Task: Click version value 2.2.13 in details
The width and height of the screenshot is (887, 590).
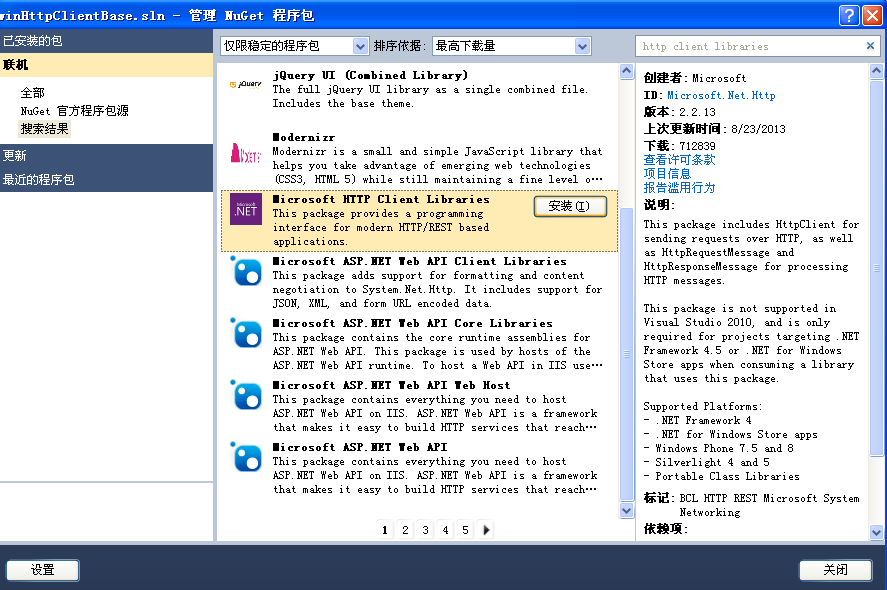Action: (697, 112)
